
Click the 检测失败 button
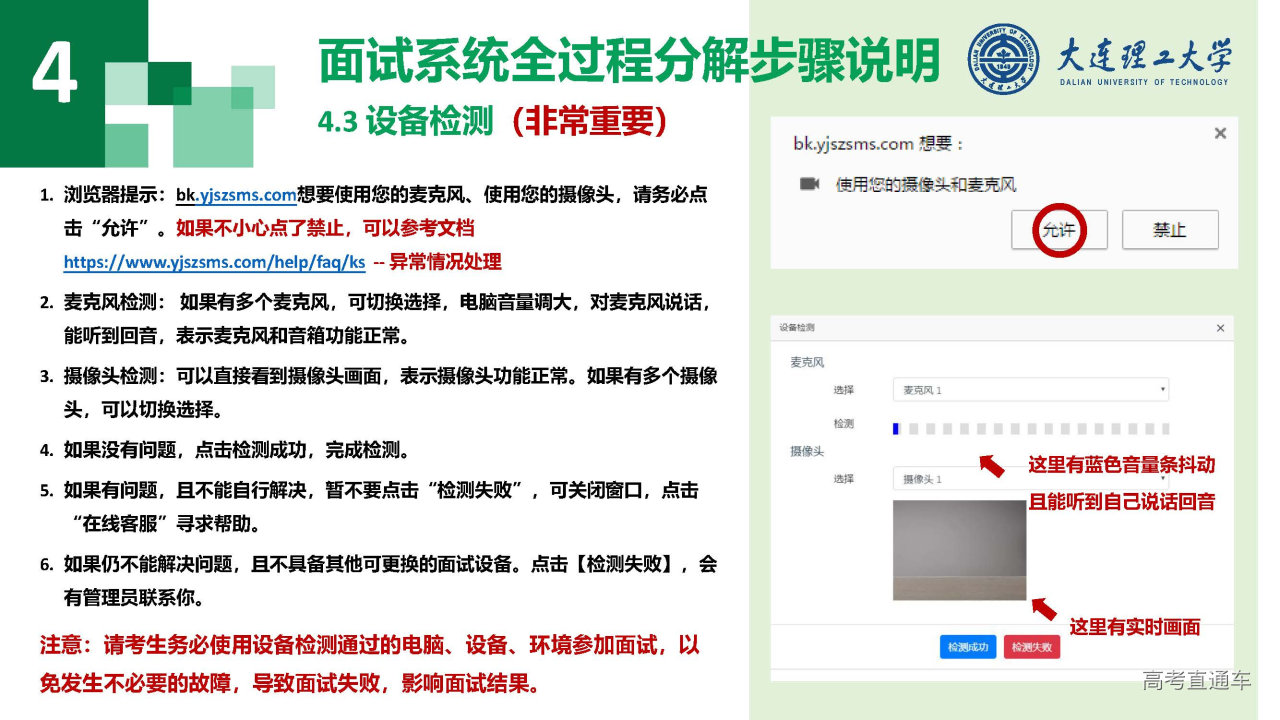coord(1032,647)
